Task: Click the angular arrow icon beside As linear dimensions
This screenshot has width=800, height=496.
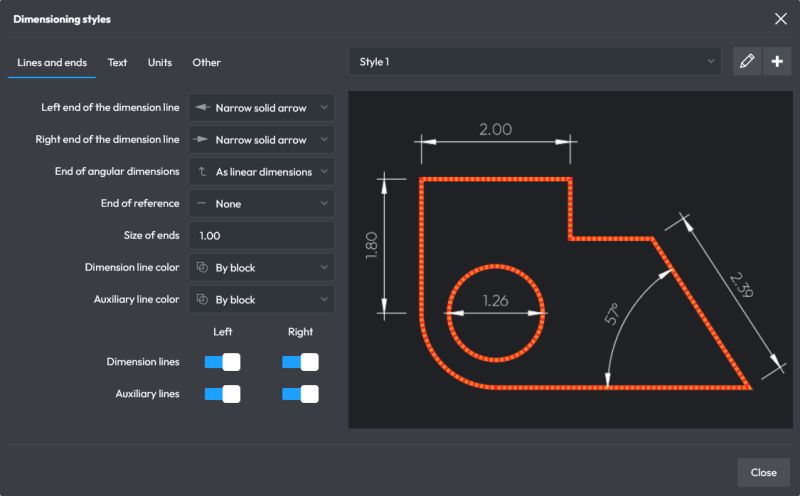Action: point(203,171)
